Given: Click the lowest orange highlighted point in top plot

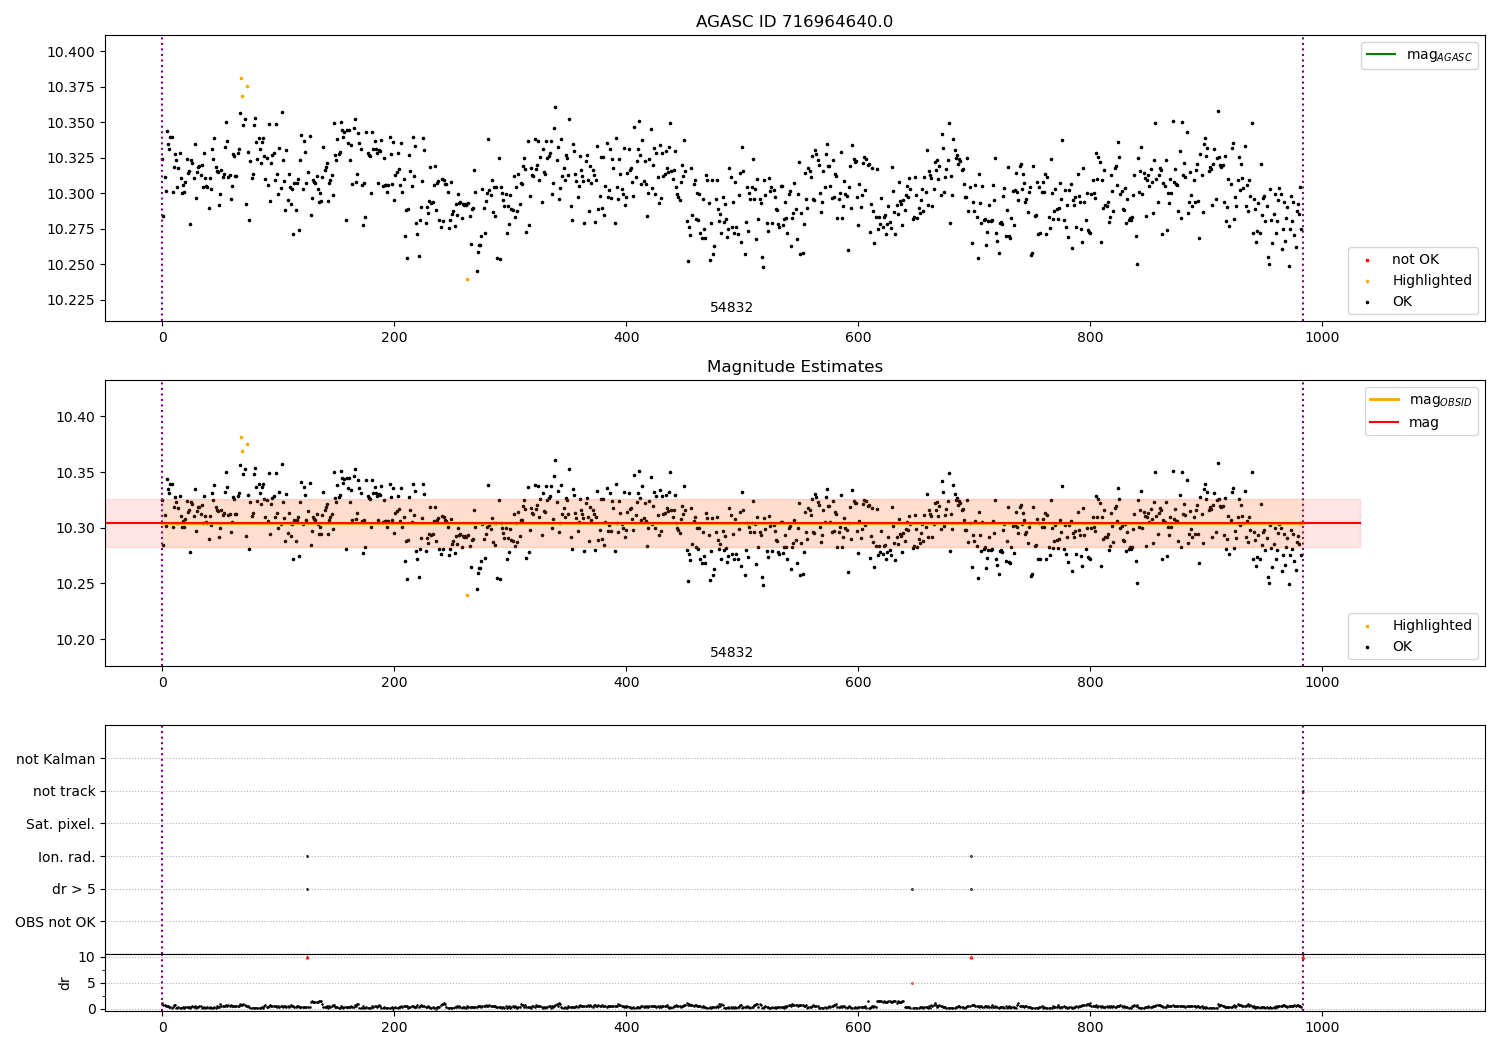Looking at the screenshot, I should click(x=467, y=279).
